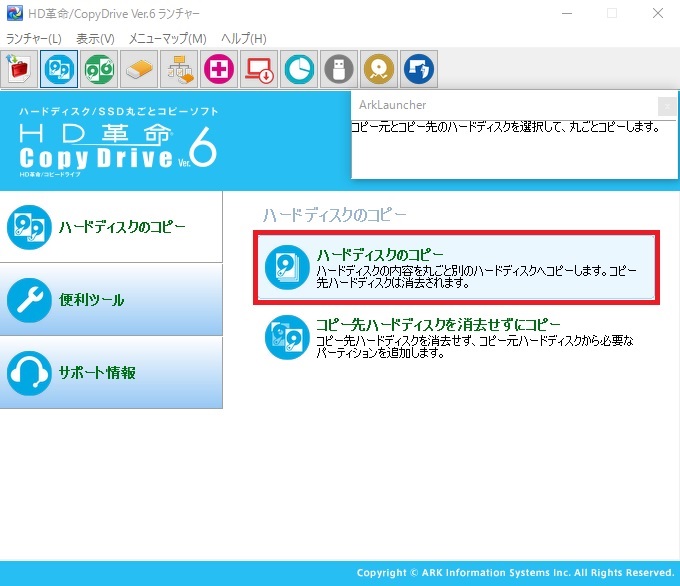This screenshot has width=680, height=586.
Task: Open the red briefcase toolbar icon
Action: (x=19, y=69)
